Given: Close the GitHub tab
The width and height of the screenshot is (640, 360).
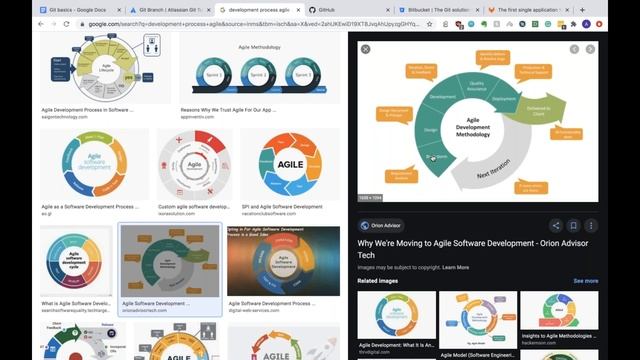Looking at the screenshot, I should [387, 10].
